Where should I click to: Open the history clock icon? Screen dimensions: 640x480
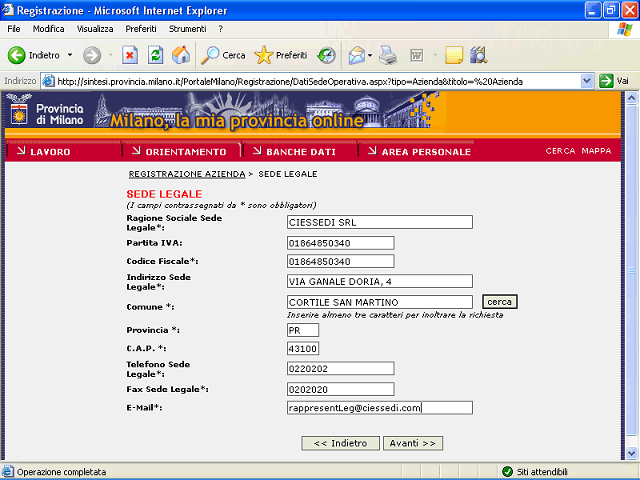[327, 56]
